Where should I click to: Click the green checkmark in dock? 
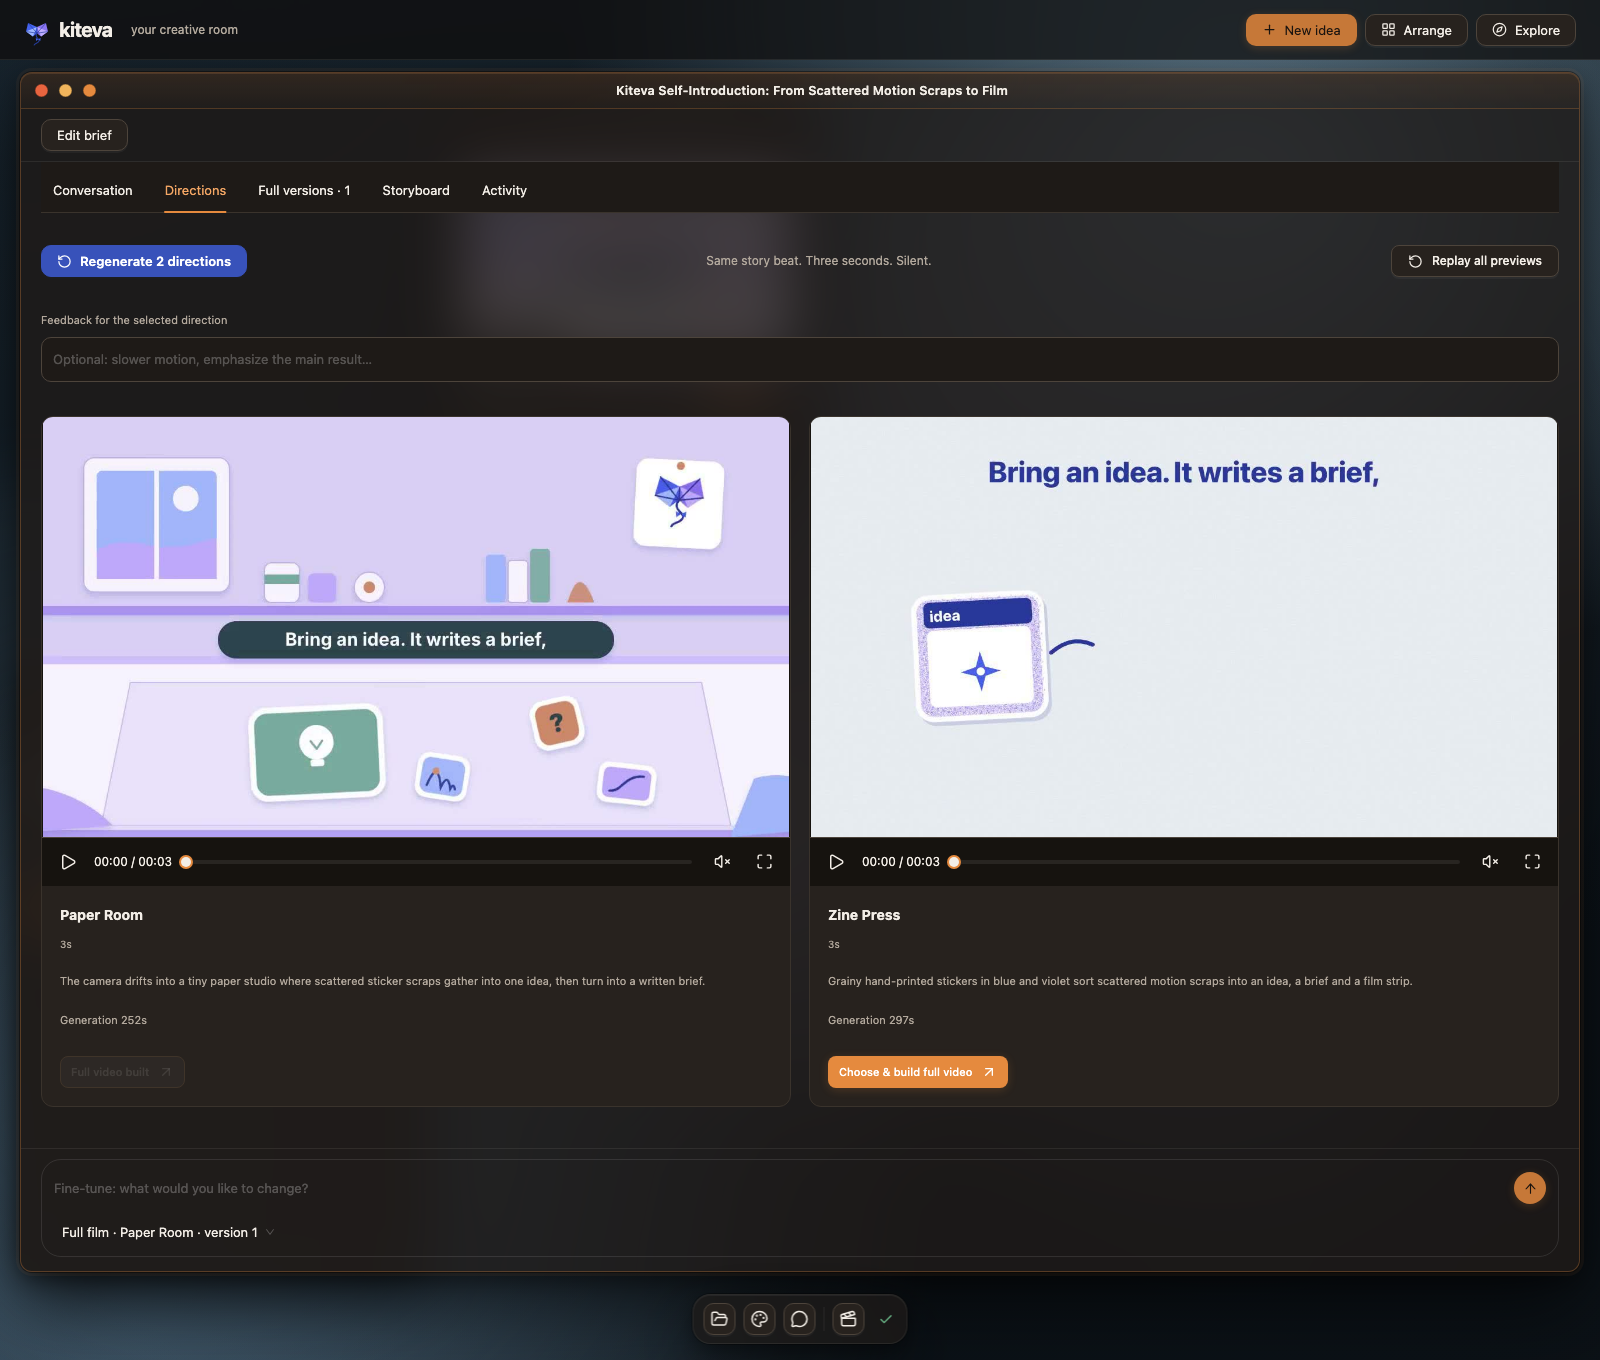885,1319
